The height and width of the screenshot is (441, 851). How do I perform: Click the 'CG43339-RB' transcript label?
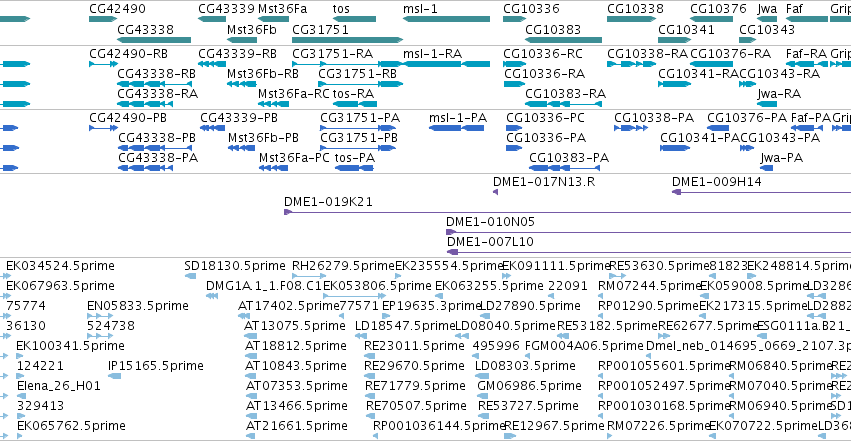[237, 54]
